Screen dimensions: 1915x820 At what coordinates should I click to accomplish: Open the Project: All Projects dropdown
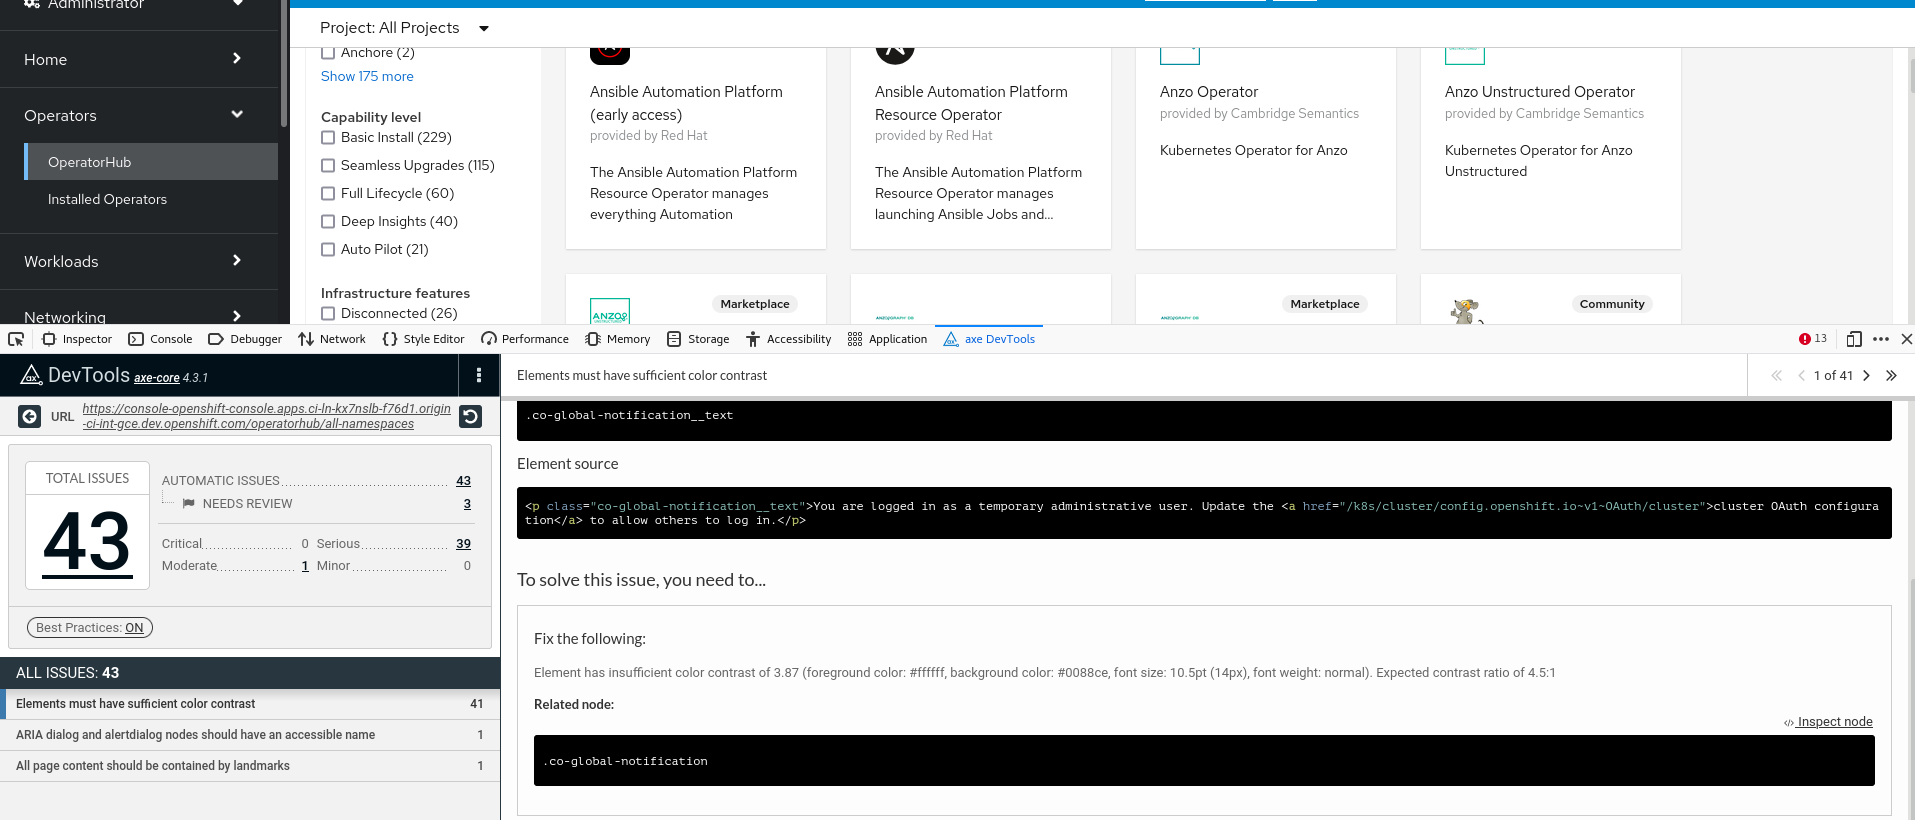point(404,28)
